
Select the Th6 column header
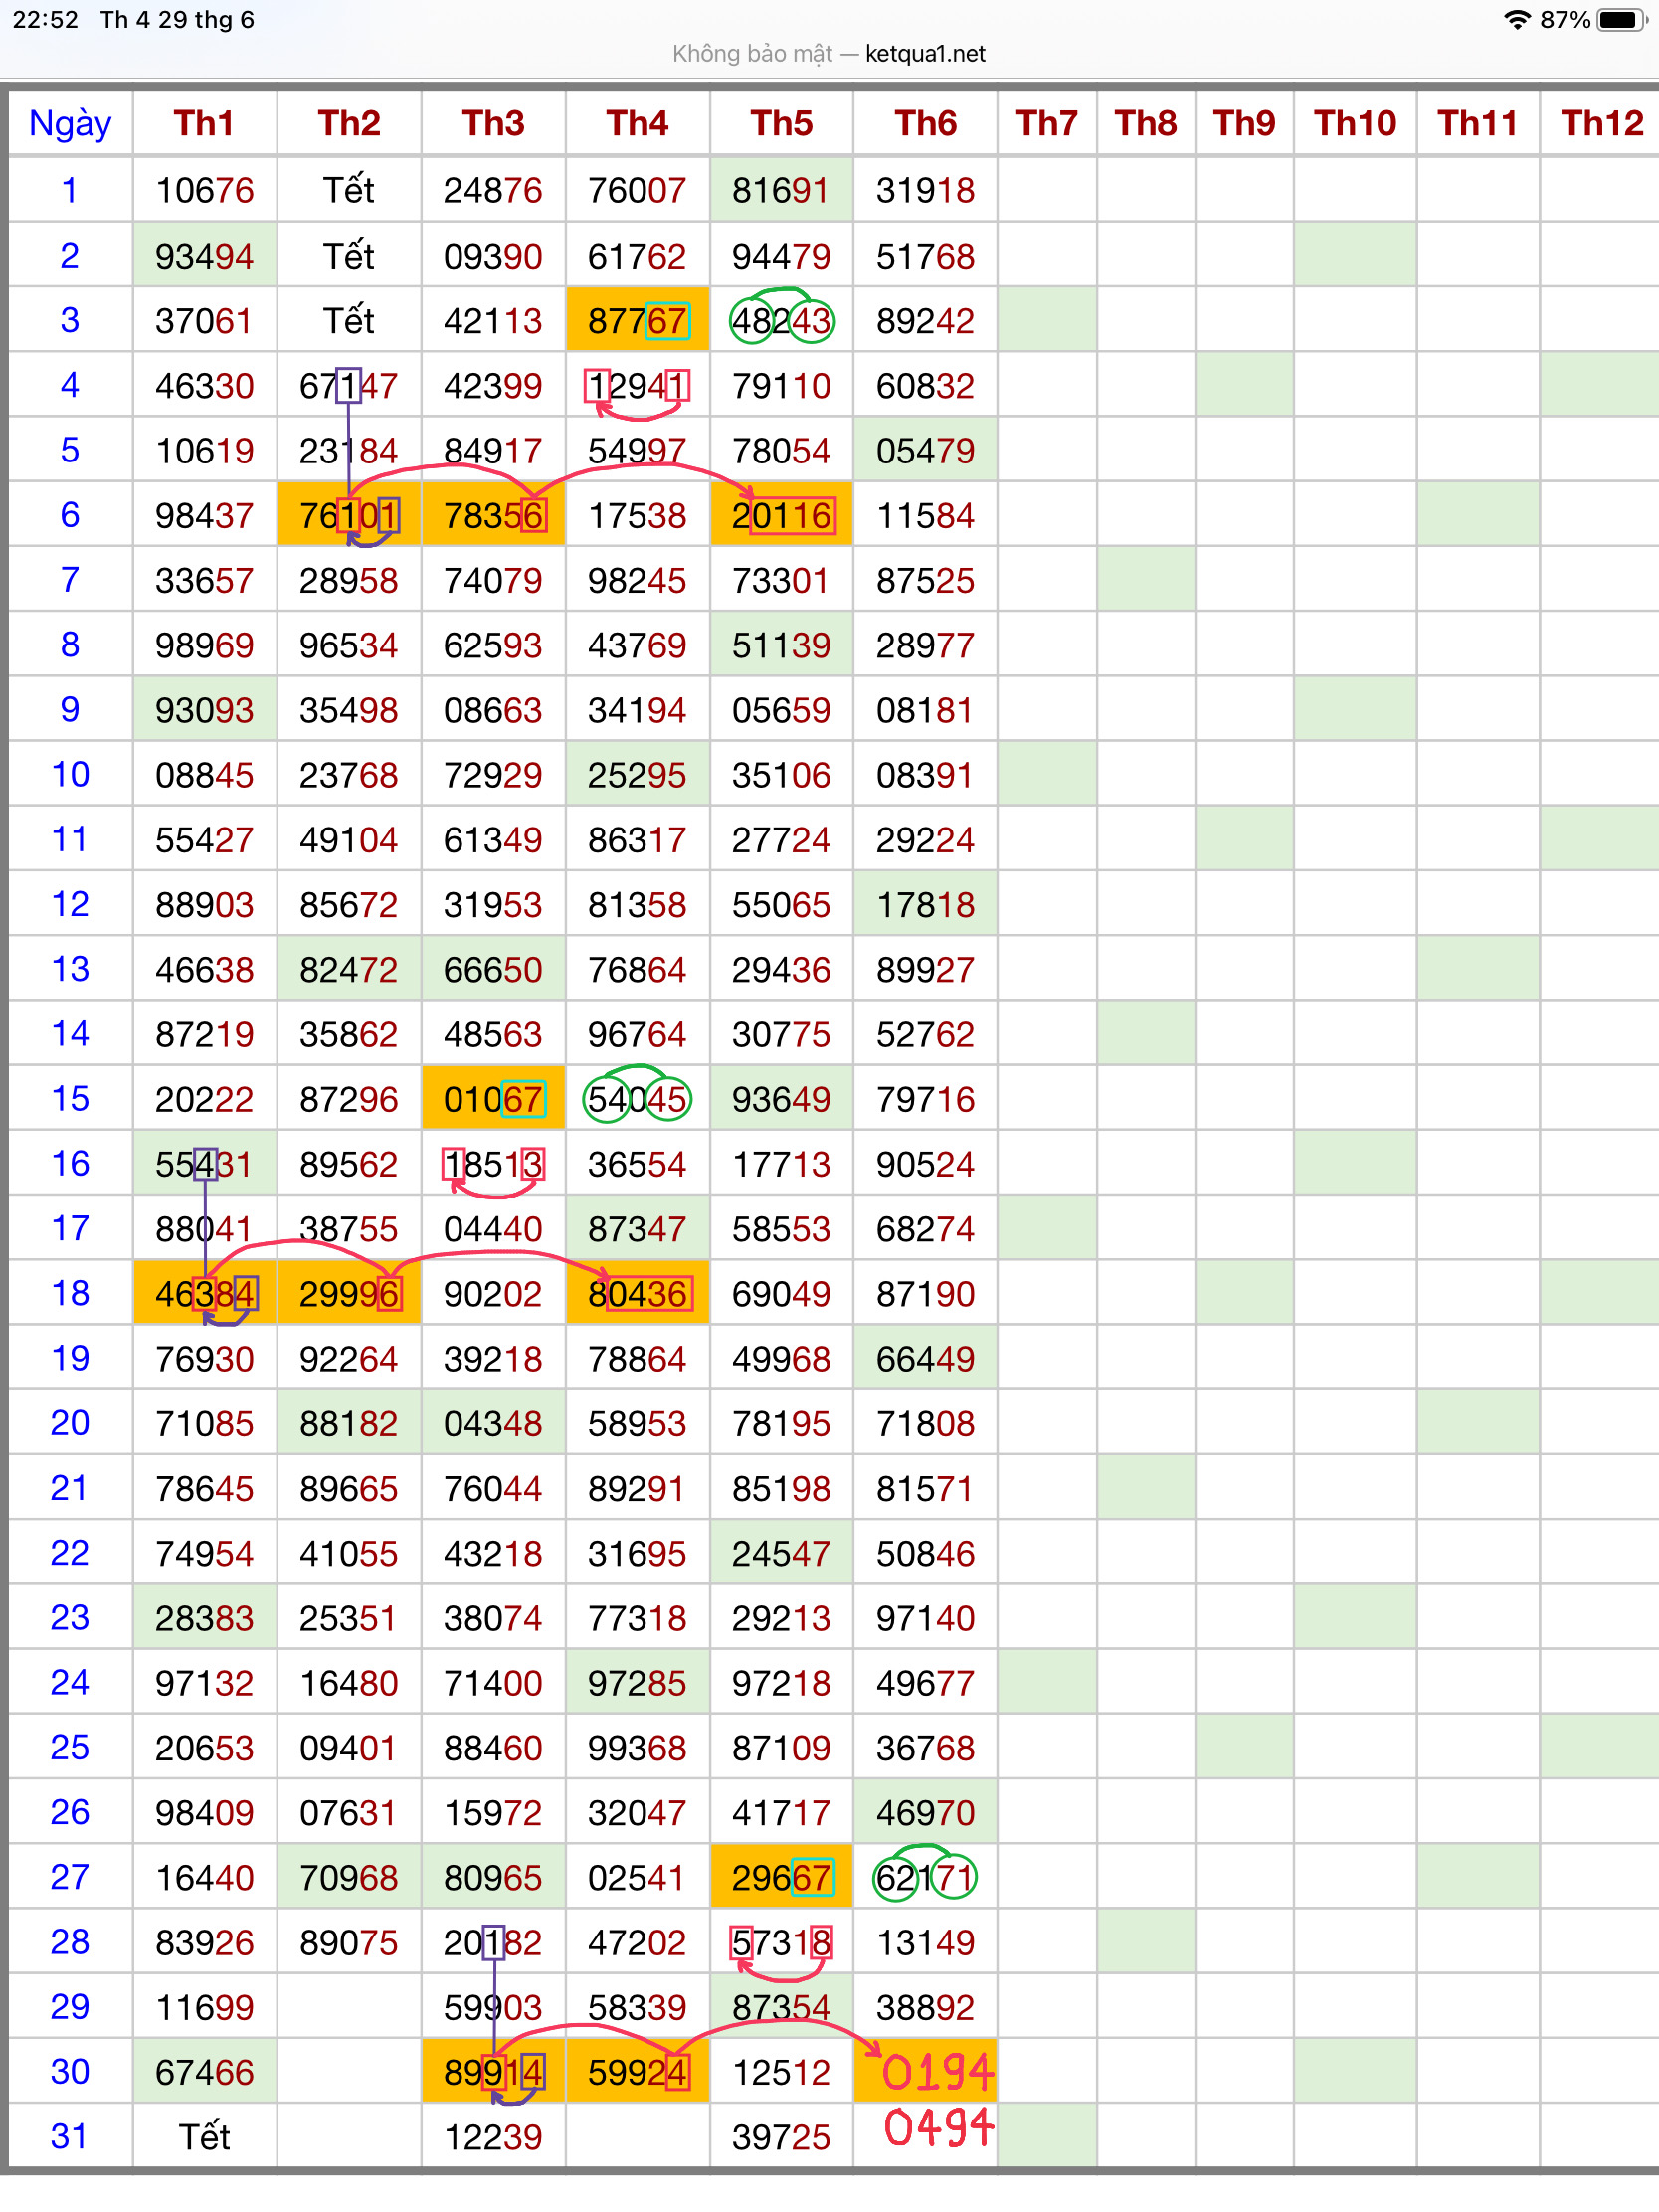pyautogui.click(x=925, y=124)
